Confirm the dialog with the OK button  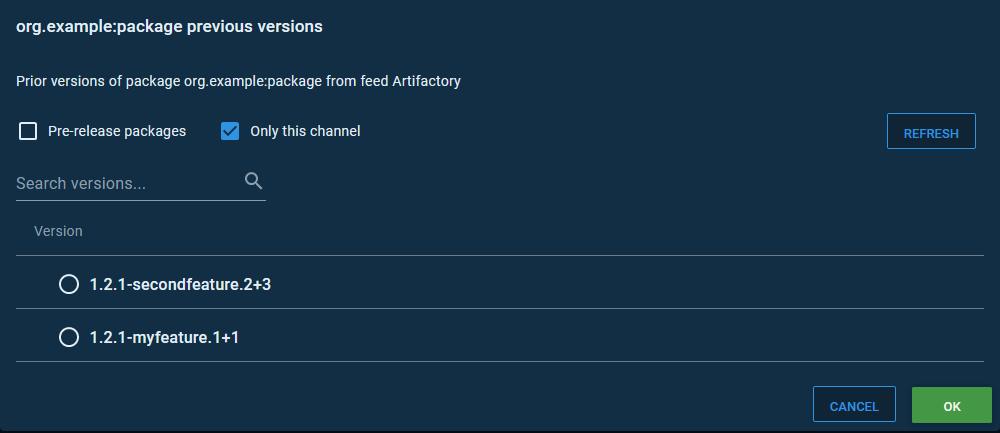[951, 406]
